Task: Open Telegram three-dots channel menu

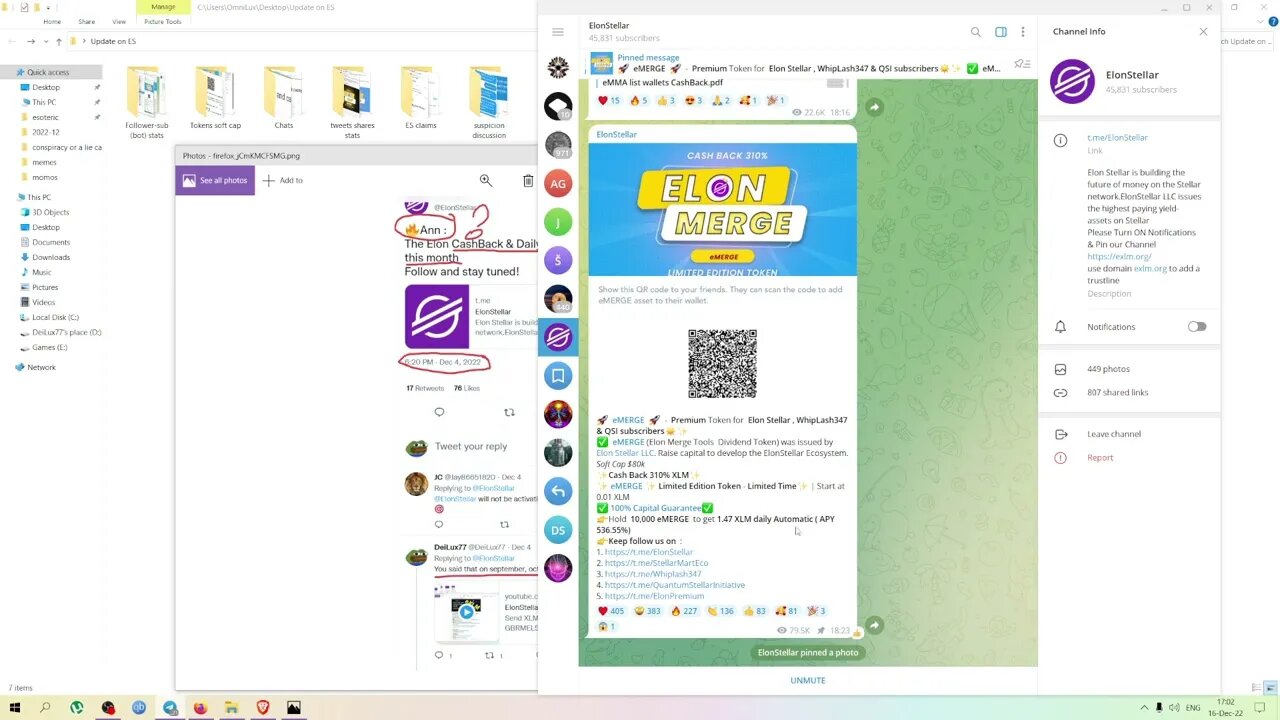Action: (1023, 32)
